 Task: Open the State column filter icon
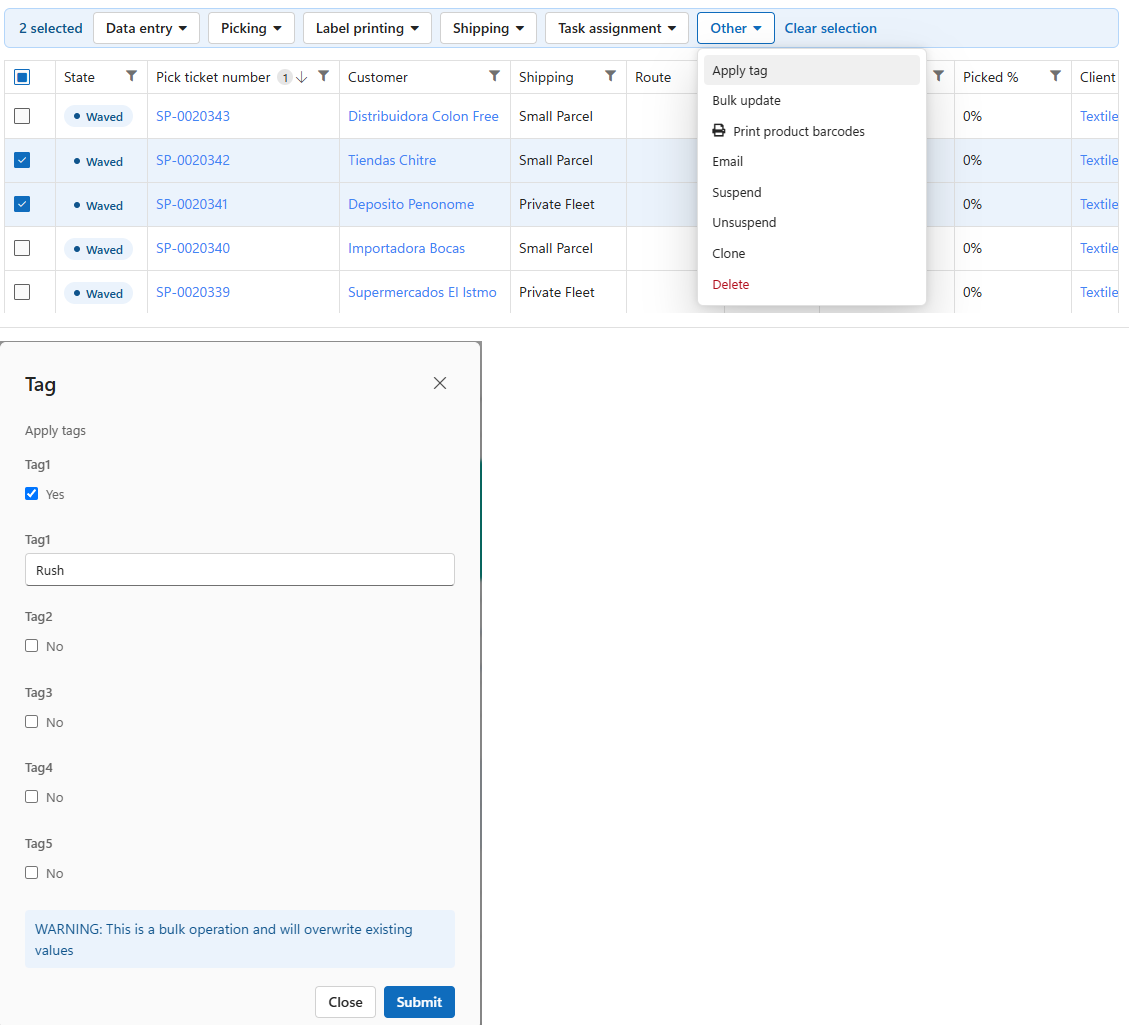[131, 76]
